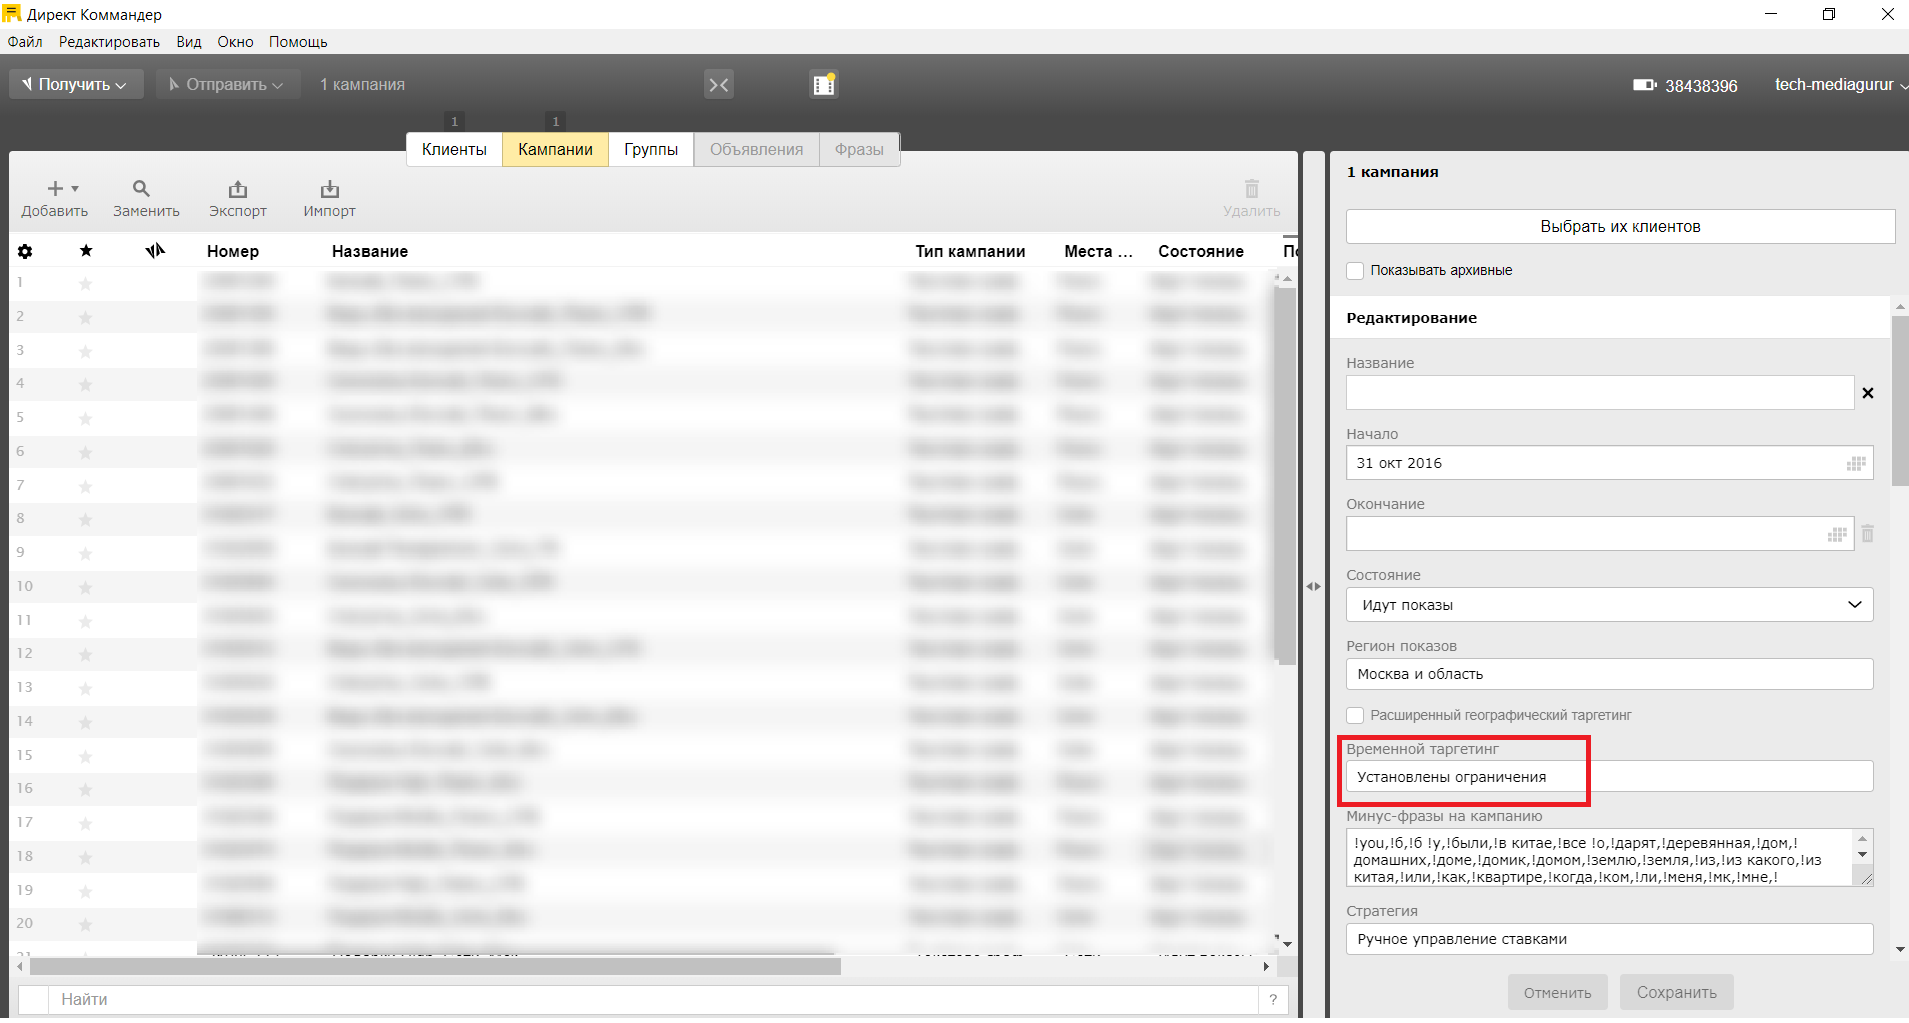Toggle the panel collapse icon in toolbar
This screenshot has width=1909, height=1023.
(718, 85)
